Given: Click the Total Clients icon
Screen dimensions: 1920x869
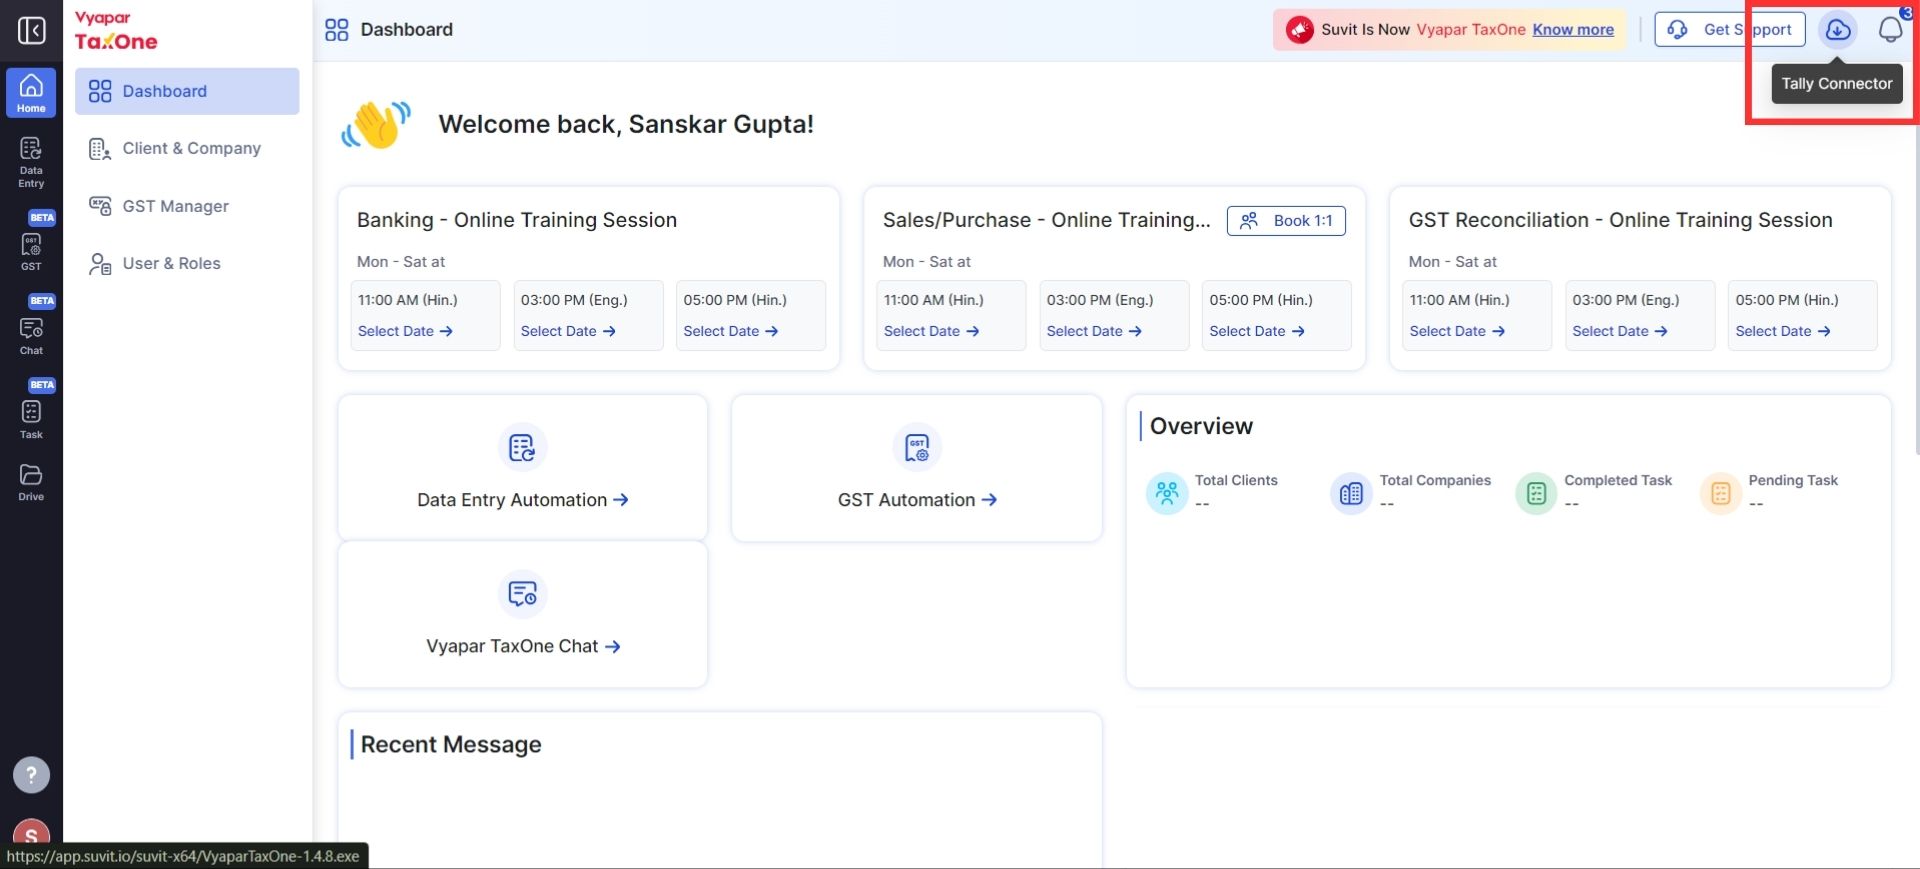Looking at the screenshot, I should point(1167,493).
